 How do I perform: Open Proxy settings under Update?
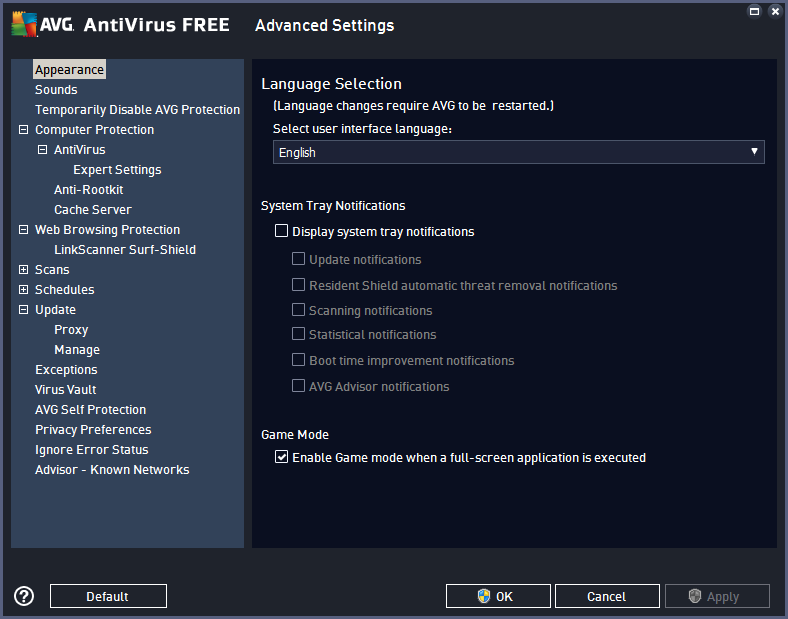71,330
